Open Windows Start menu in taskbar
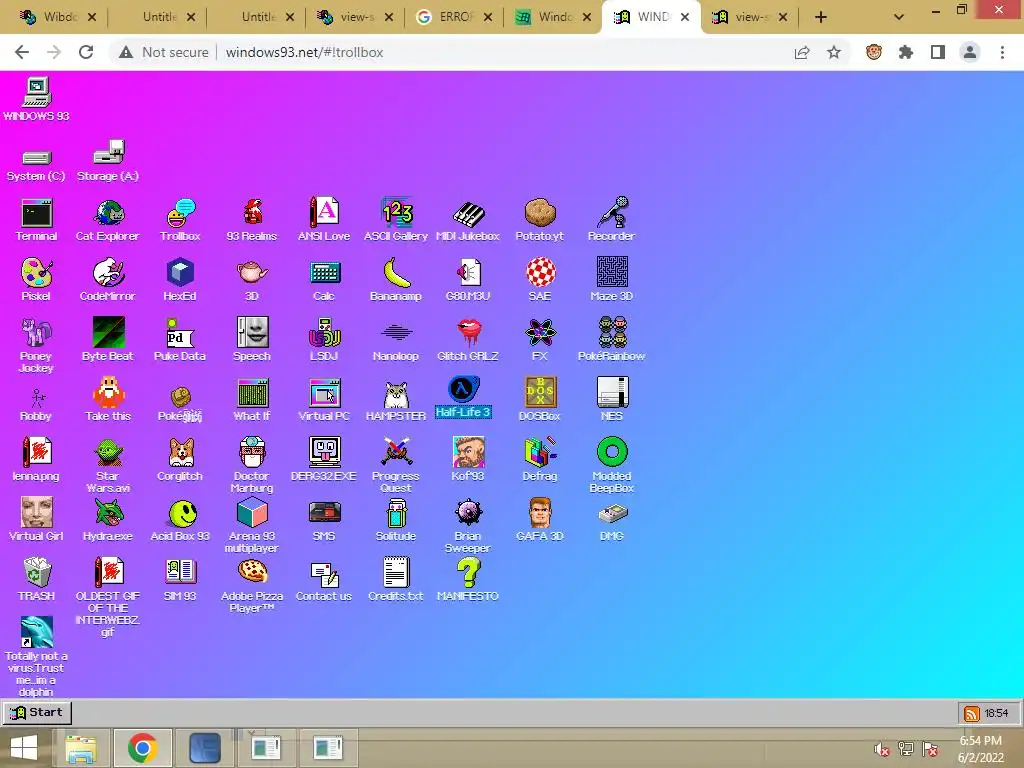Viewport: 1024px width, 768px height. (24, 748)
